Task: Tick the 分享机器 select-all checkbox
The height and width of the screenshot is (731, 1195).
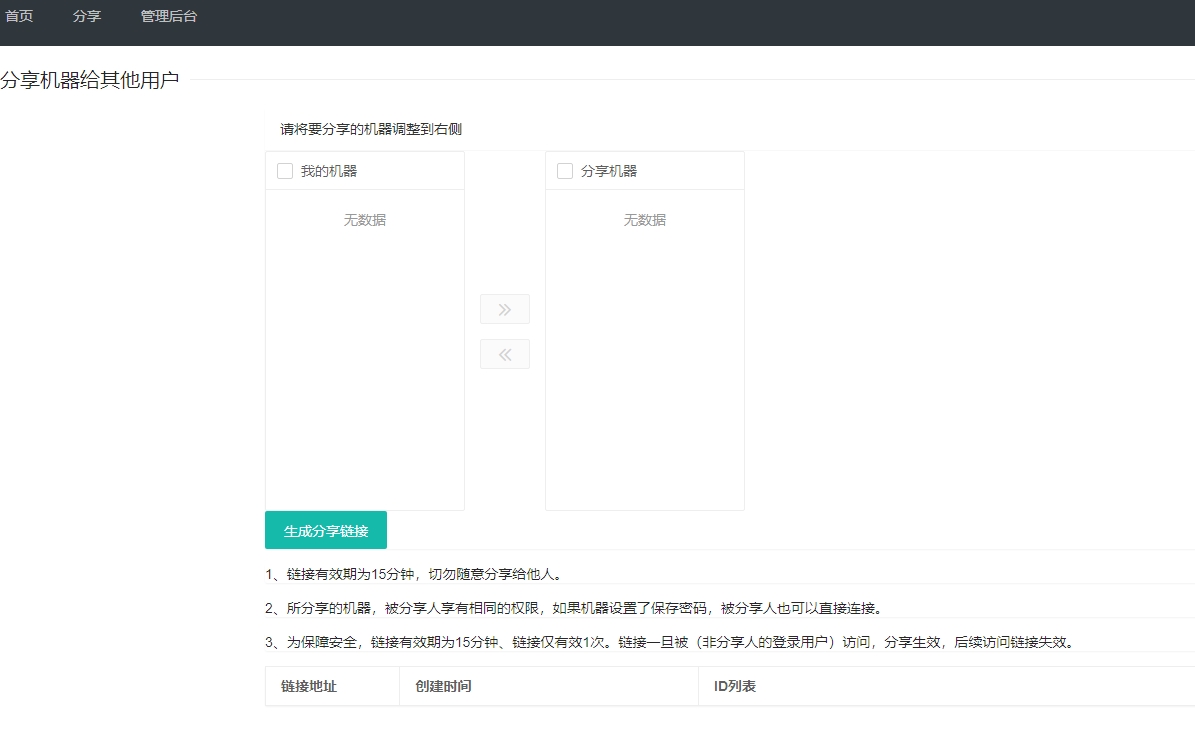Action: click(x=565, y=171)
